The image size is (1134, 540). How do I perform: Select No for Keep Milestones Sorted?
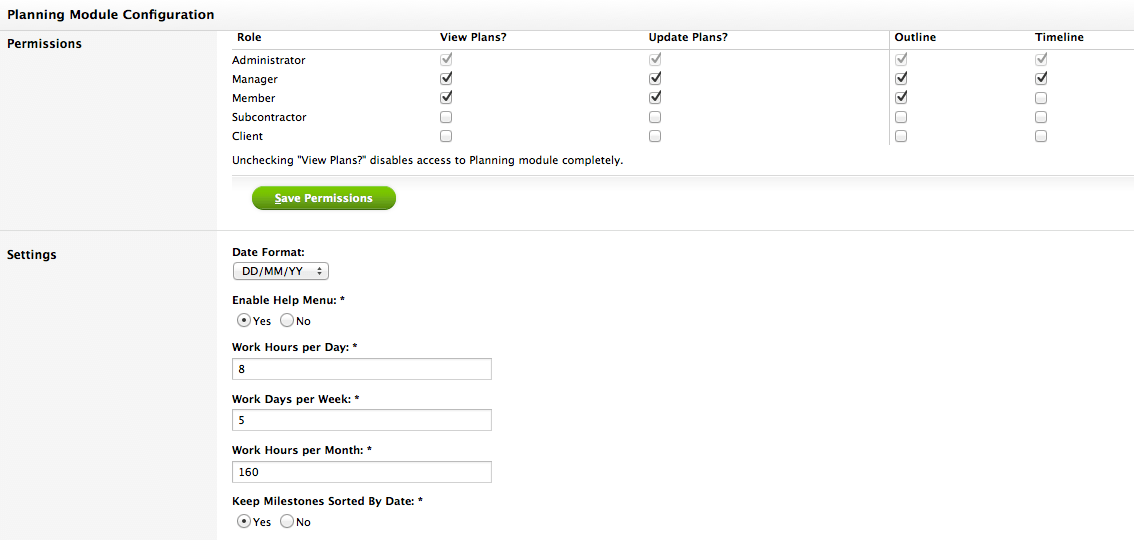pos(287,521)
